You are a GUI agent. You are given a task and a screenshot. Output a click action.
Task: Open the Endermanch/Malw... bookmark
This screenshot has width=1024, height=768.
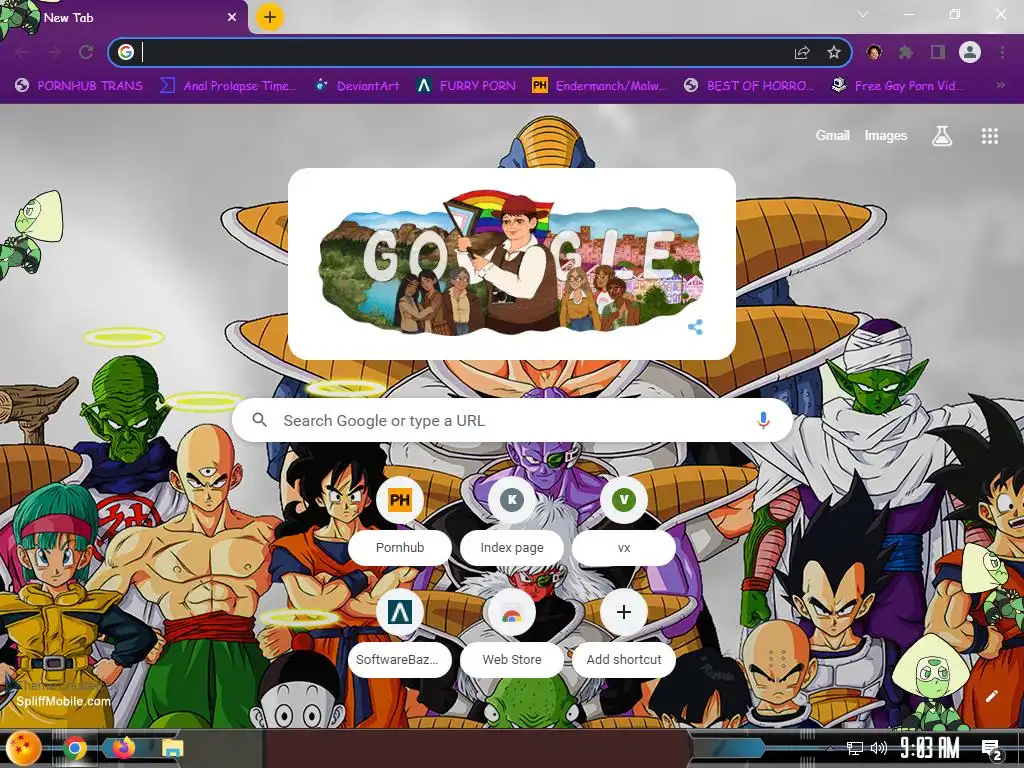(x=600, y=86)
